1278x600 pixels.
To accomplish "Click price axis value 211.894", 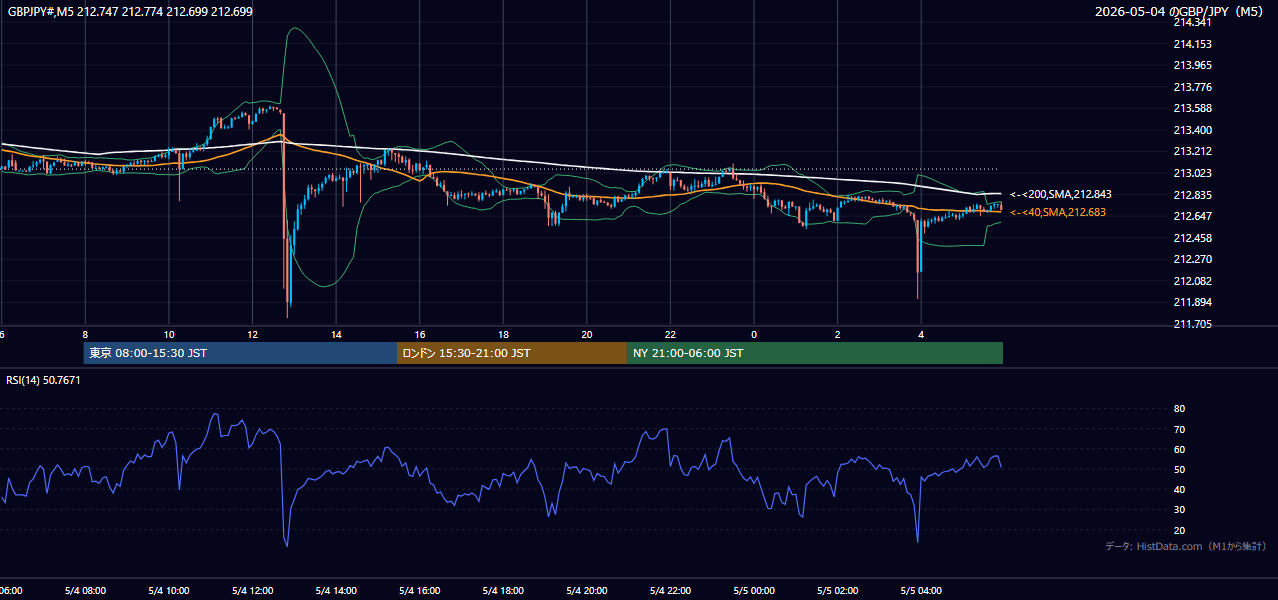I will click(1192, 302).
